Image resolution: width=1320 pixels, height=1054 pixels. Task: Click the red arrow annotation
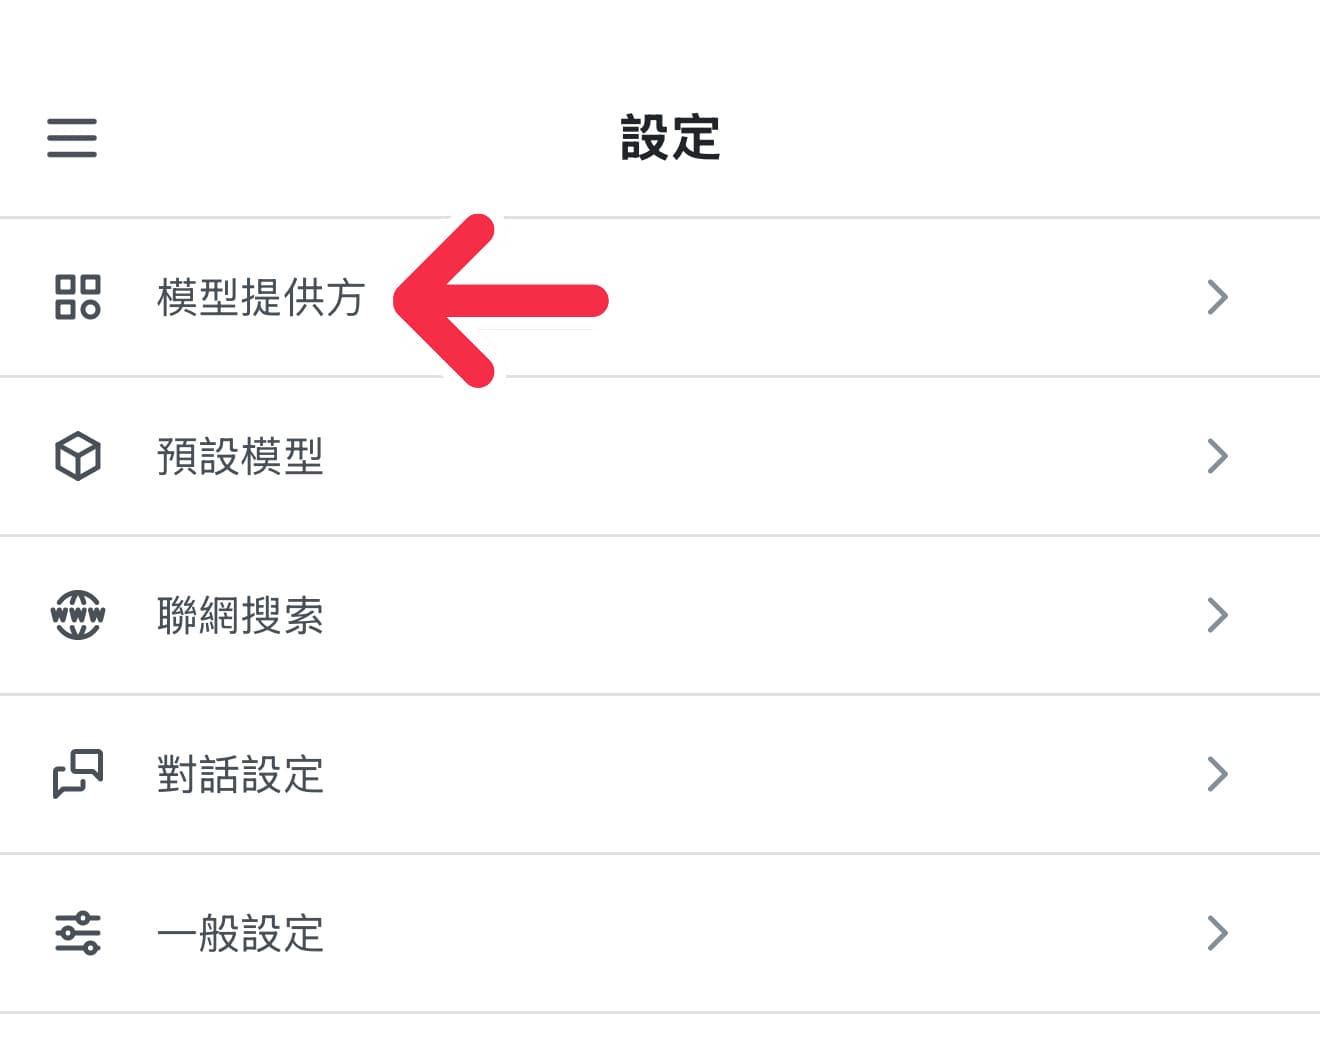pyautogui.click(x=500, y=300)
